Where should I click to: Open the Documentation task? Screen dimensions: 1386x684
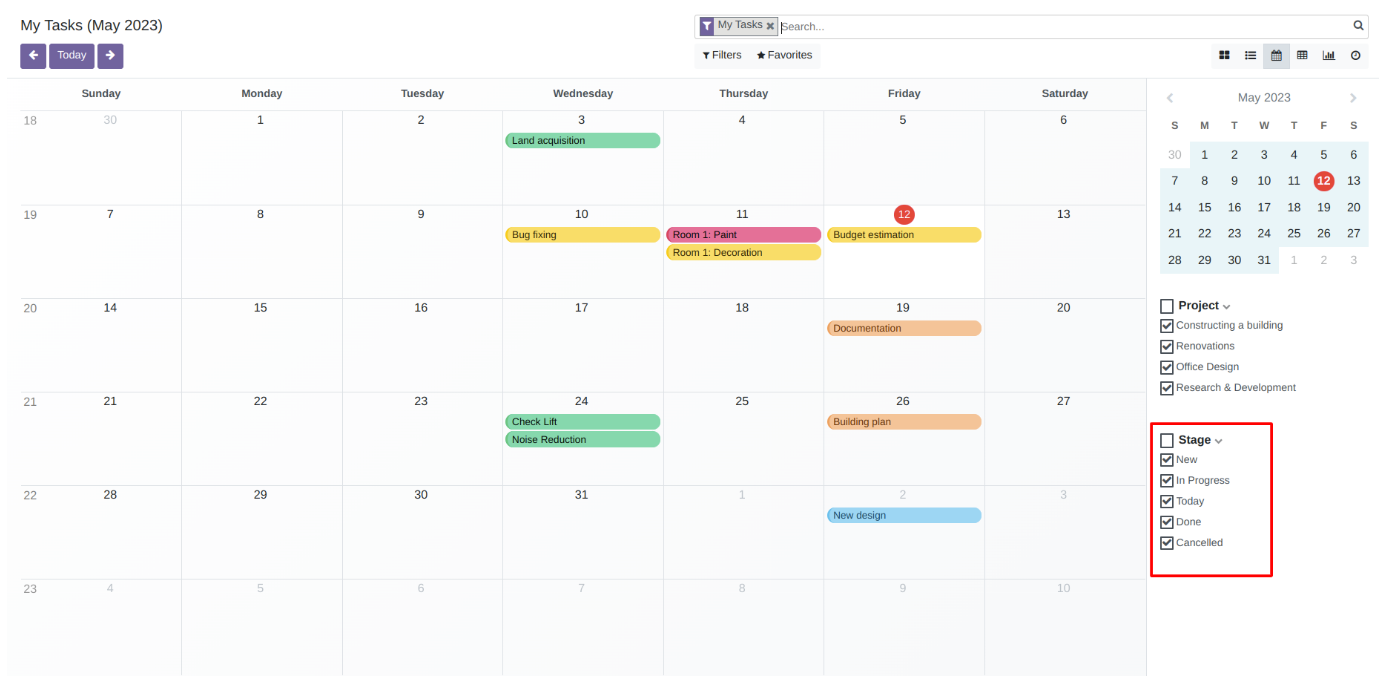tap(904, 329)
